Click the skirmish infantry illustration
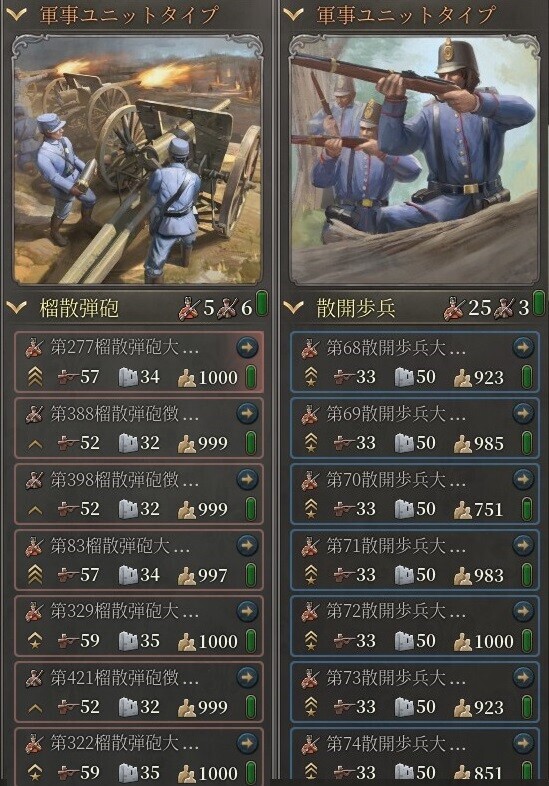Screen dimensions: 549x786 click(414, 159)
